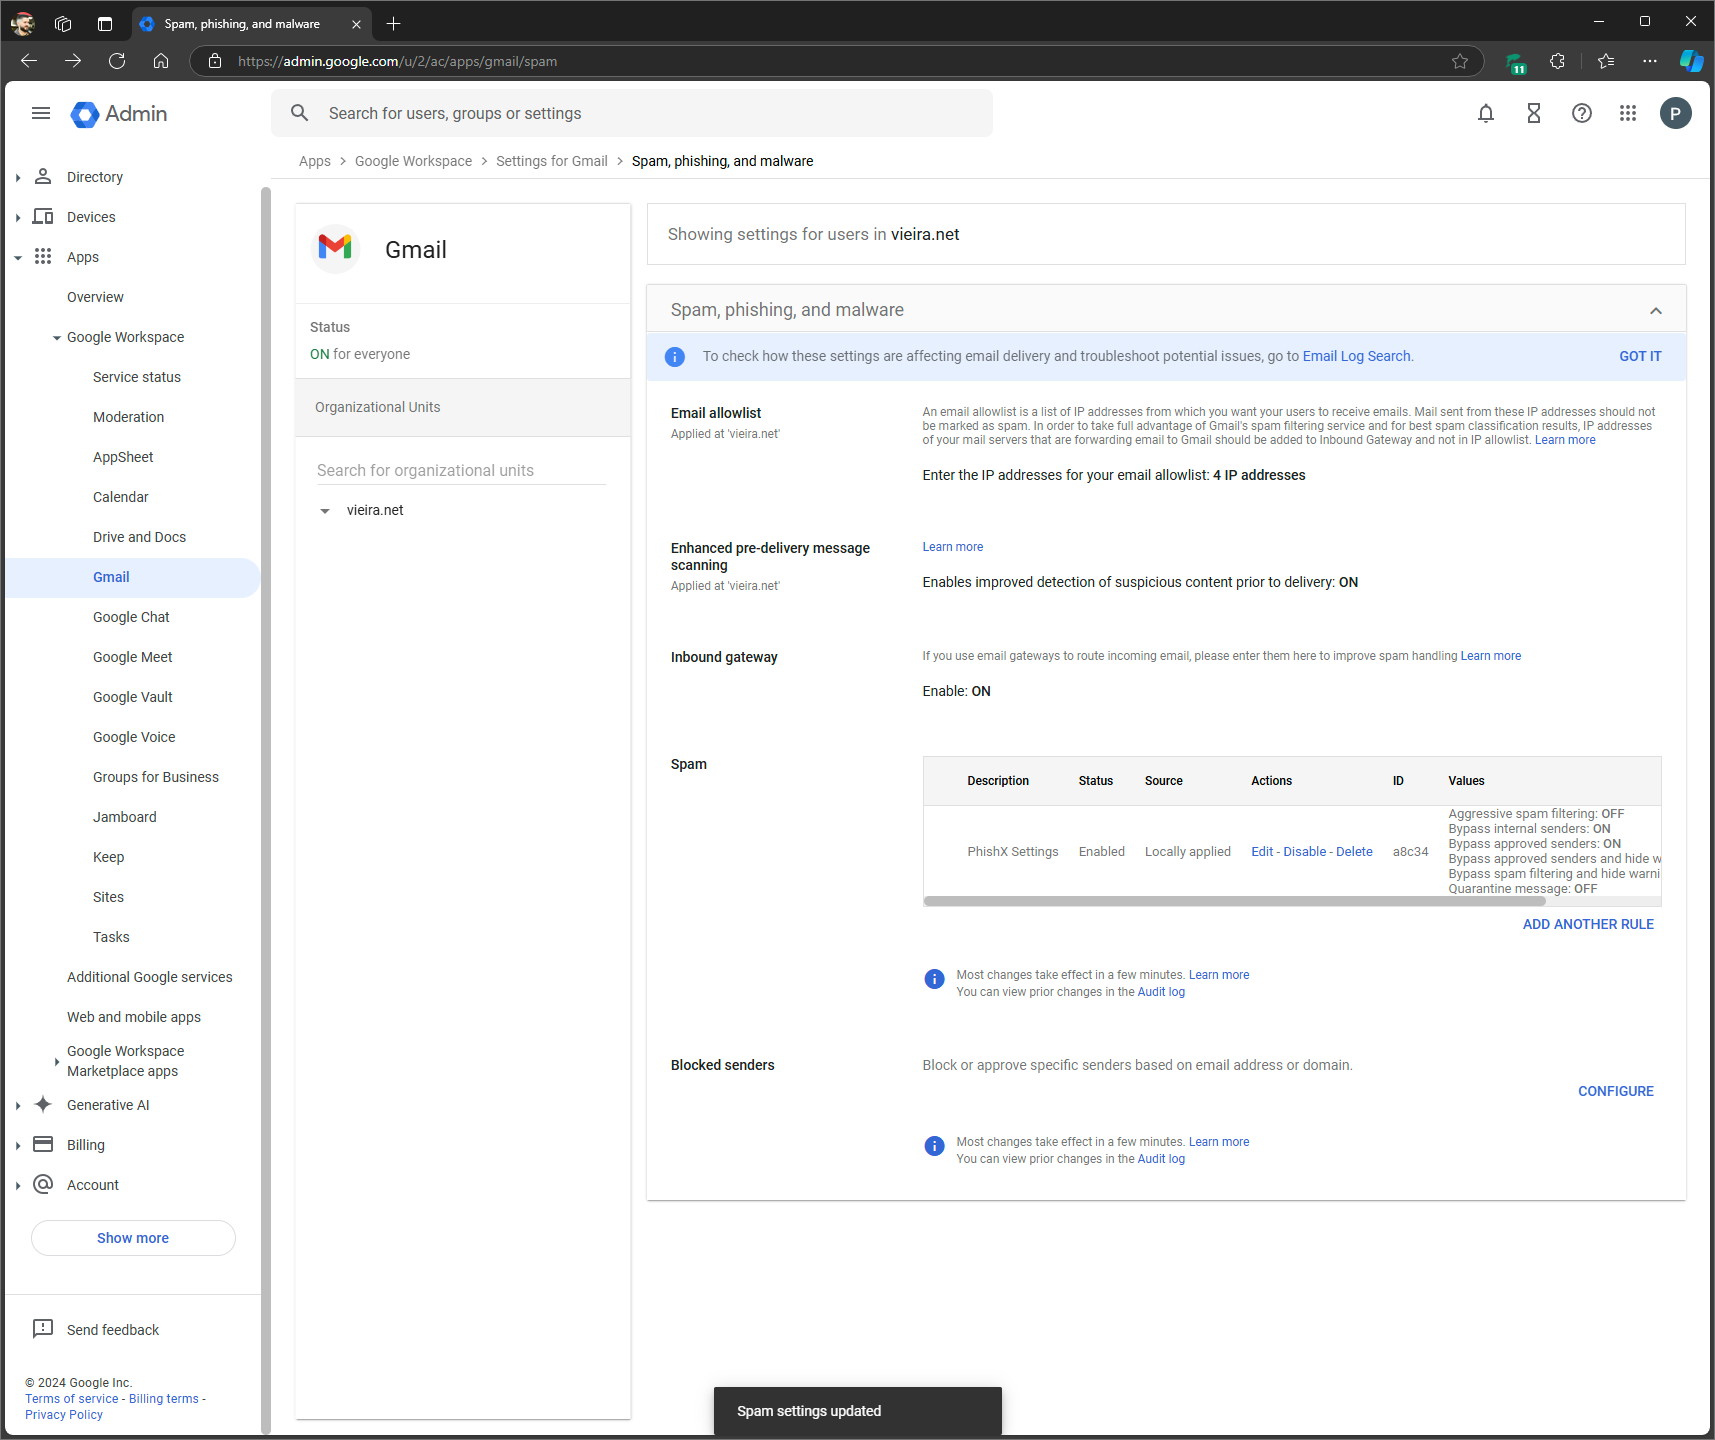Bookmark this page with the star
1715x1440 pixels.
[x=1460, y=61]
